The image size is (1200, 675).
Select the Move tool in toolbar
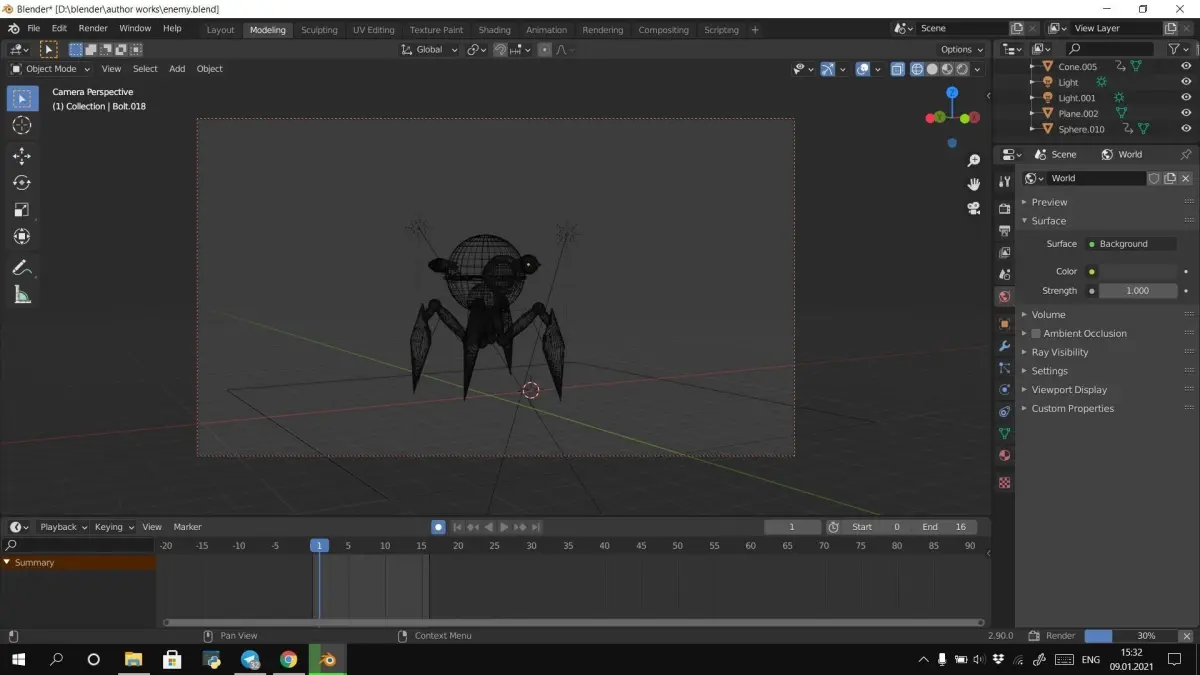coord(22,156)
